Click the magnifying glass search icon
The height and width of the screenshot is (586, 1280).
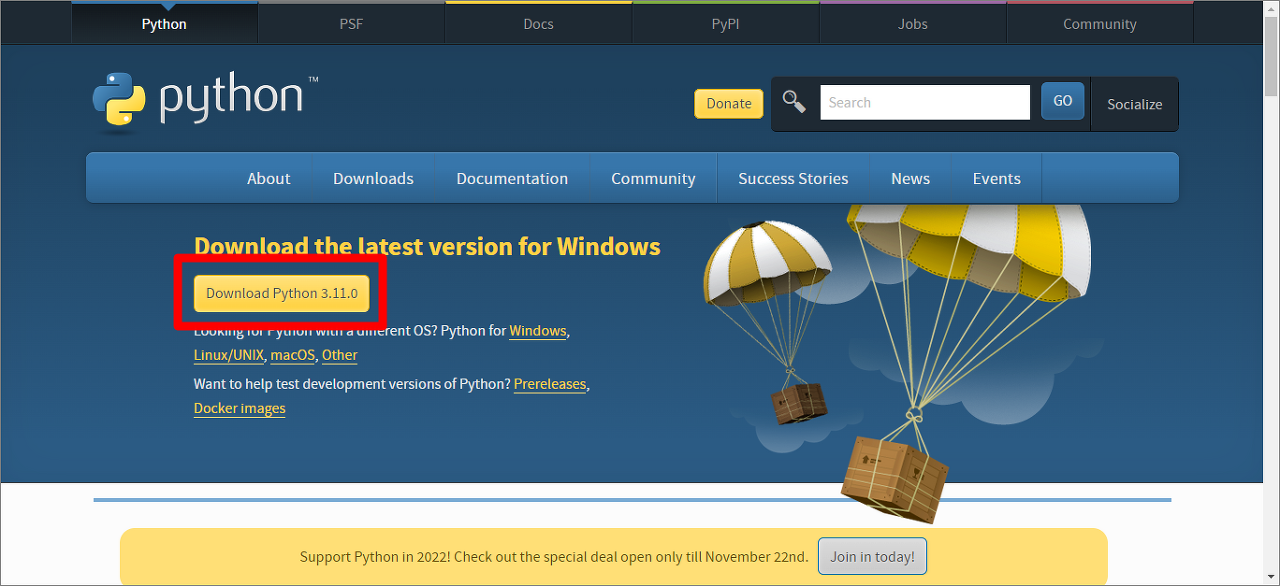pyautogui.click(x=794, y=102)
